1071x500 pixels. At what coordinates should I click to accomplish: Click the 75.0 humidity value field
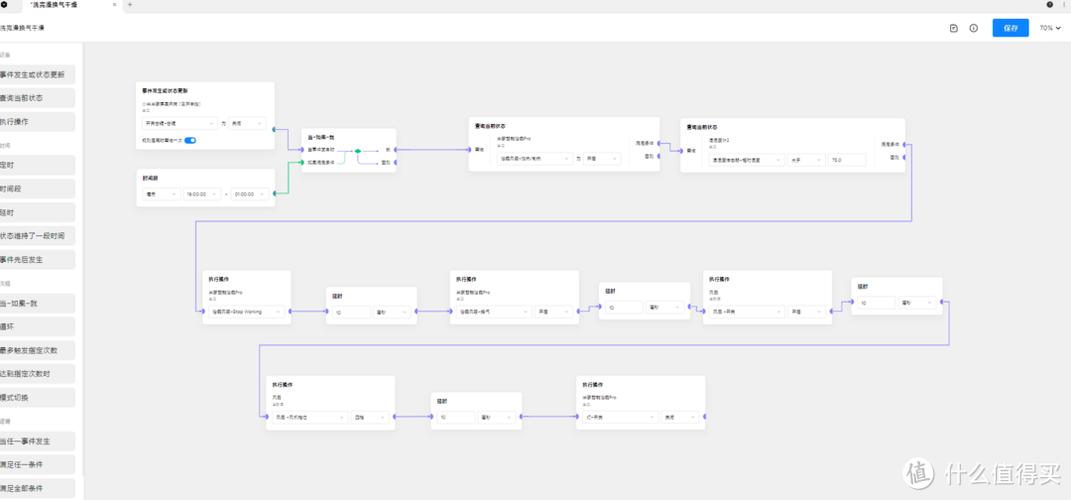point(847,160)
